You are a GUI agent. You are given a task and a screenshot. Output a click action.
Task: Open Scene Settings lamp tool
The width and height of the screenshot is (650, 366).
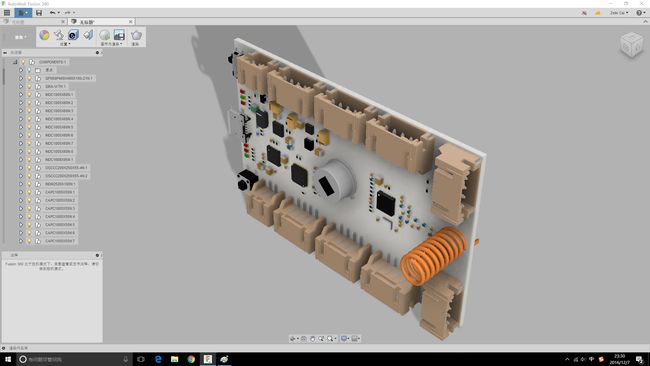[x=59, y=35]
